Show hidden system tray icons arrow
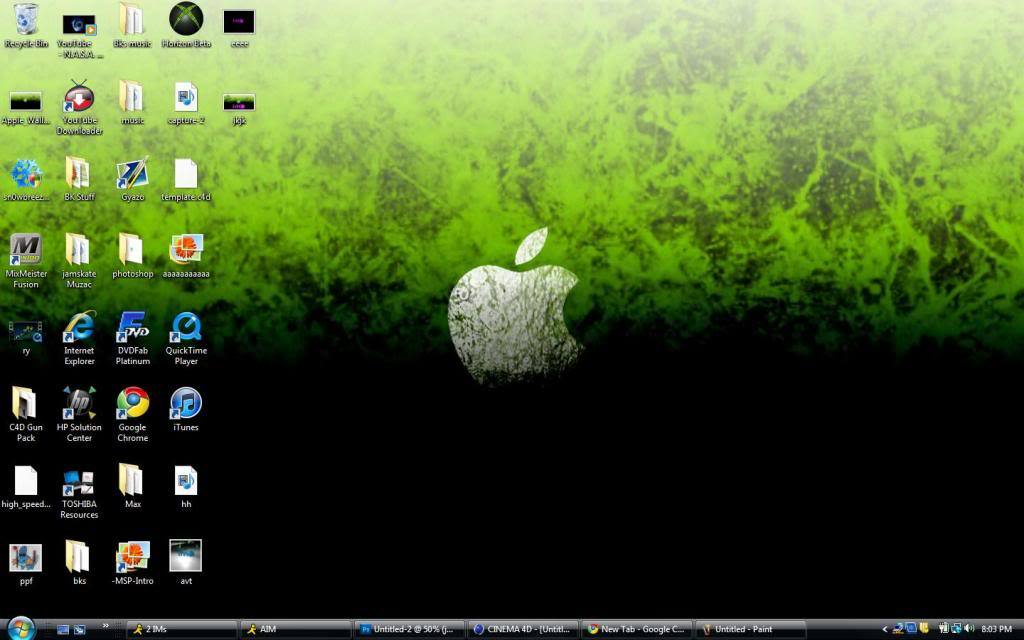The height and width of the screenshot is (640, 1024). (884, 629)
